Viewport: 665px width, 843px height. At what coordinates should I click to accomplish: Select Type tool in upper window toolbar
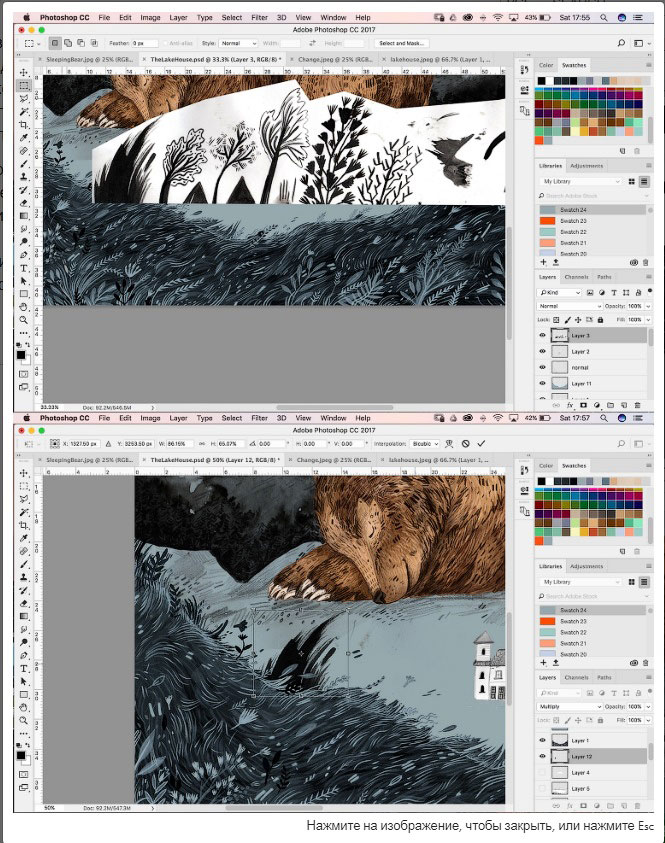pyautogui.click(x=24, y=268)
